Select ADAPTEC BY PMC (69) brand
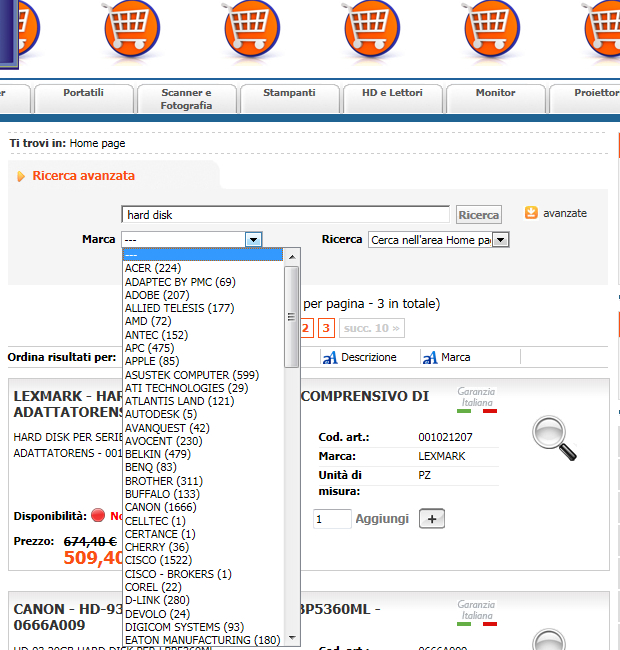This screenshot has width=620, height=650. (203, 282)
